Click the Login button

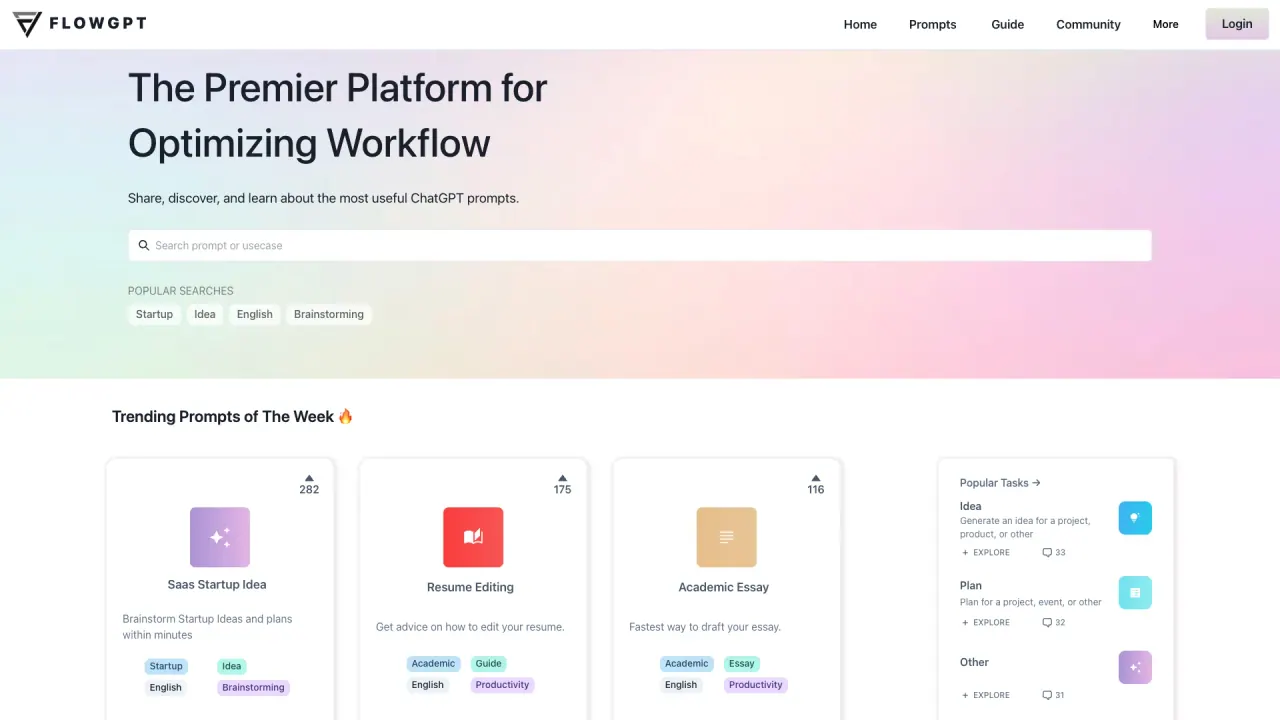click(1237, 24)
